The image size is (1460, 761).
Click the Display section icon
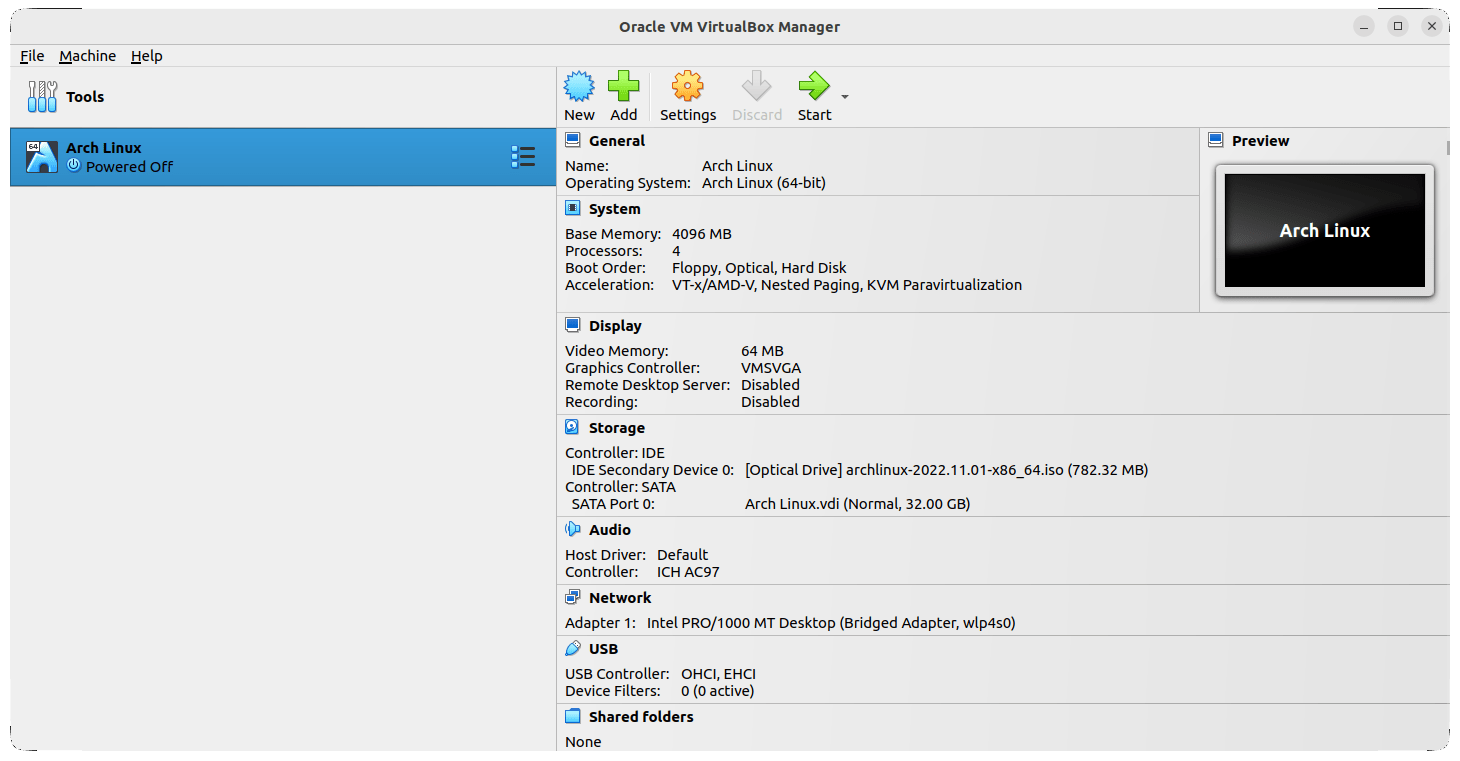pos(573,324)
